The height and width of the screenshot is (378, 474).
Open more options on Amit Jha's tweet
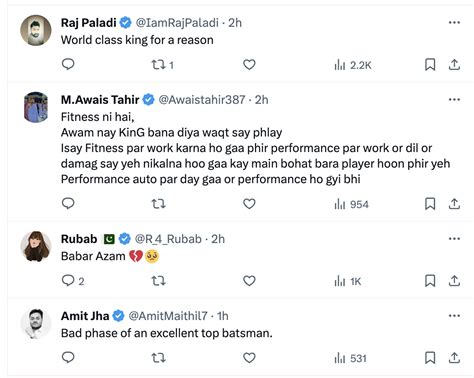(x=454, y=316)
